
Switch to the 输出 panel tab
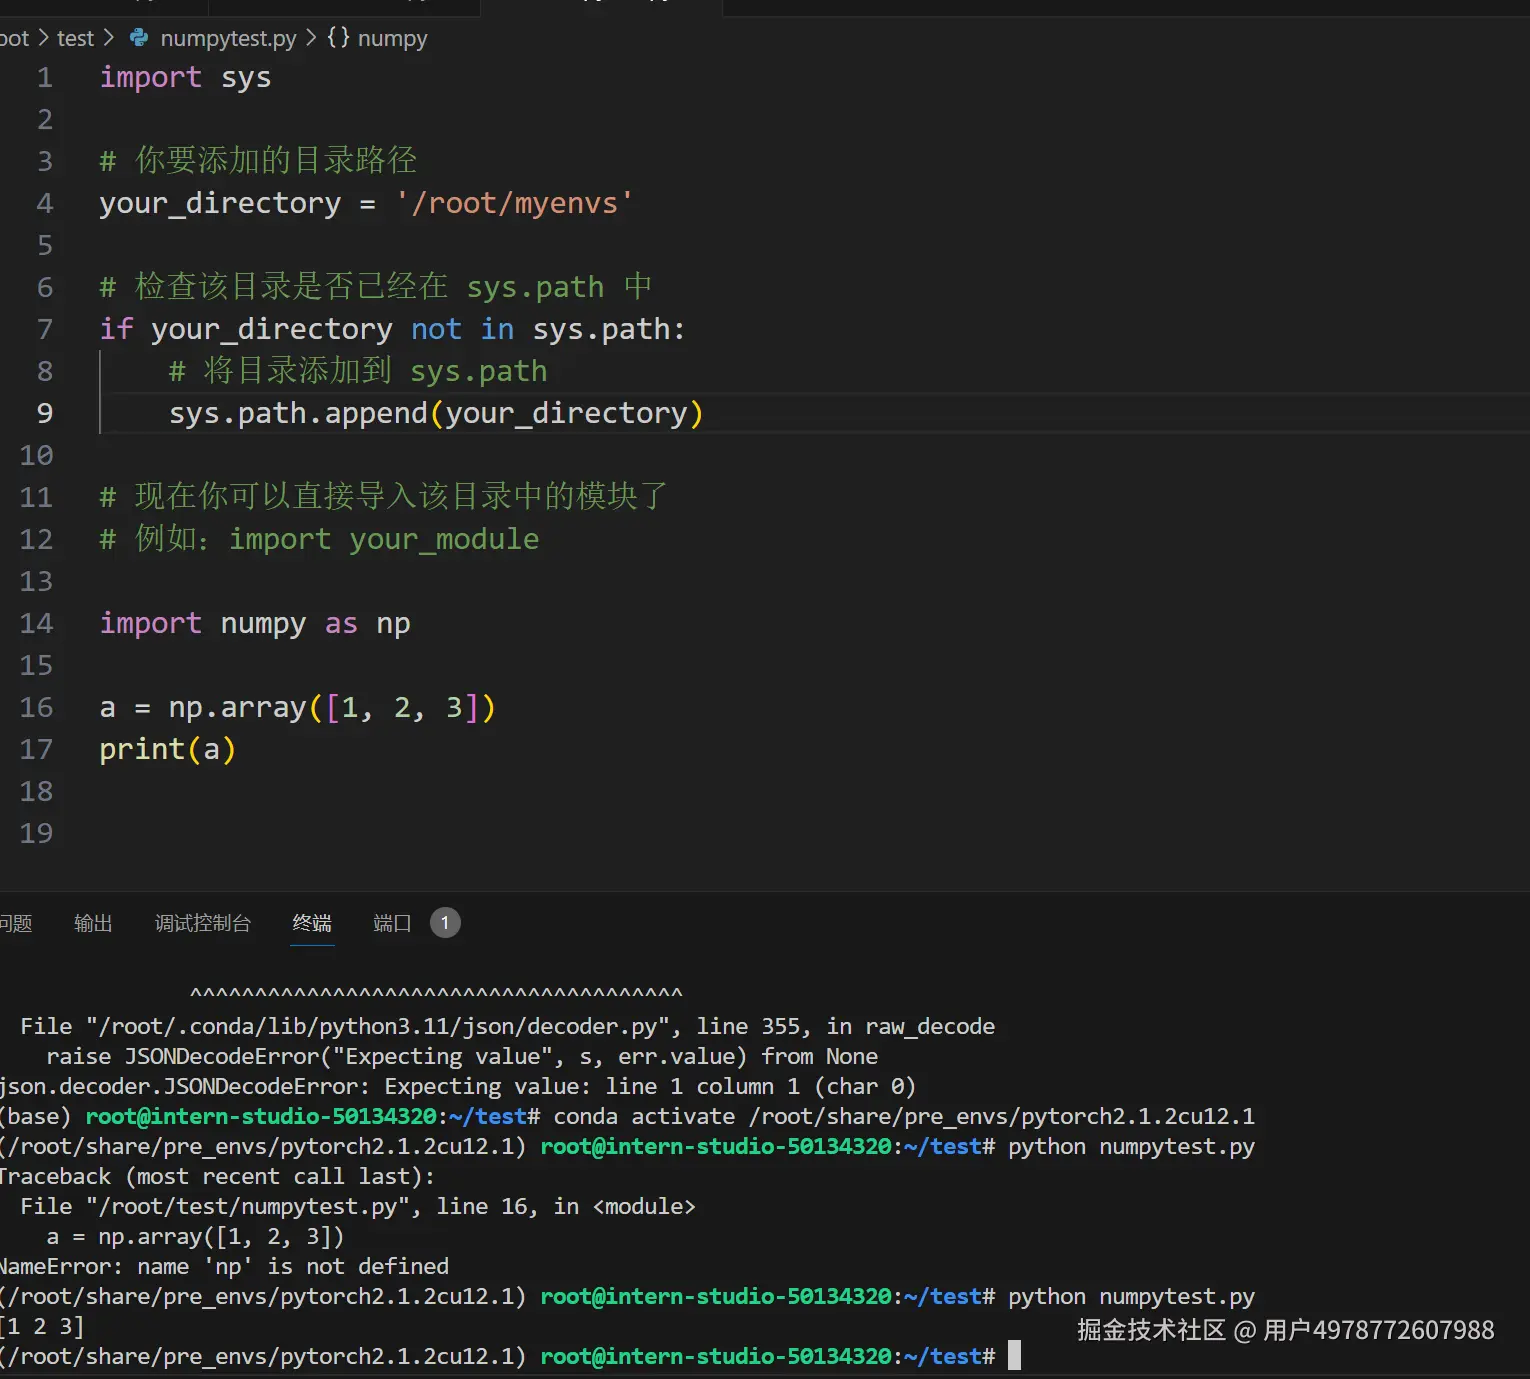[93, 923]
